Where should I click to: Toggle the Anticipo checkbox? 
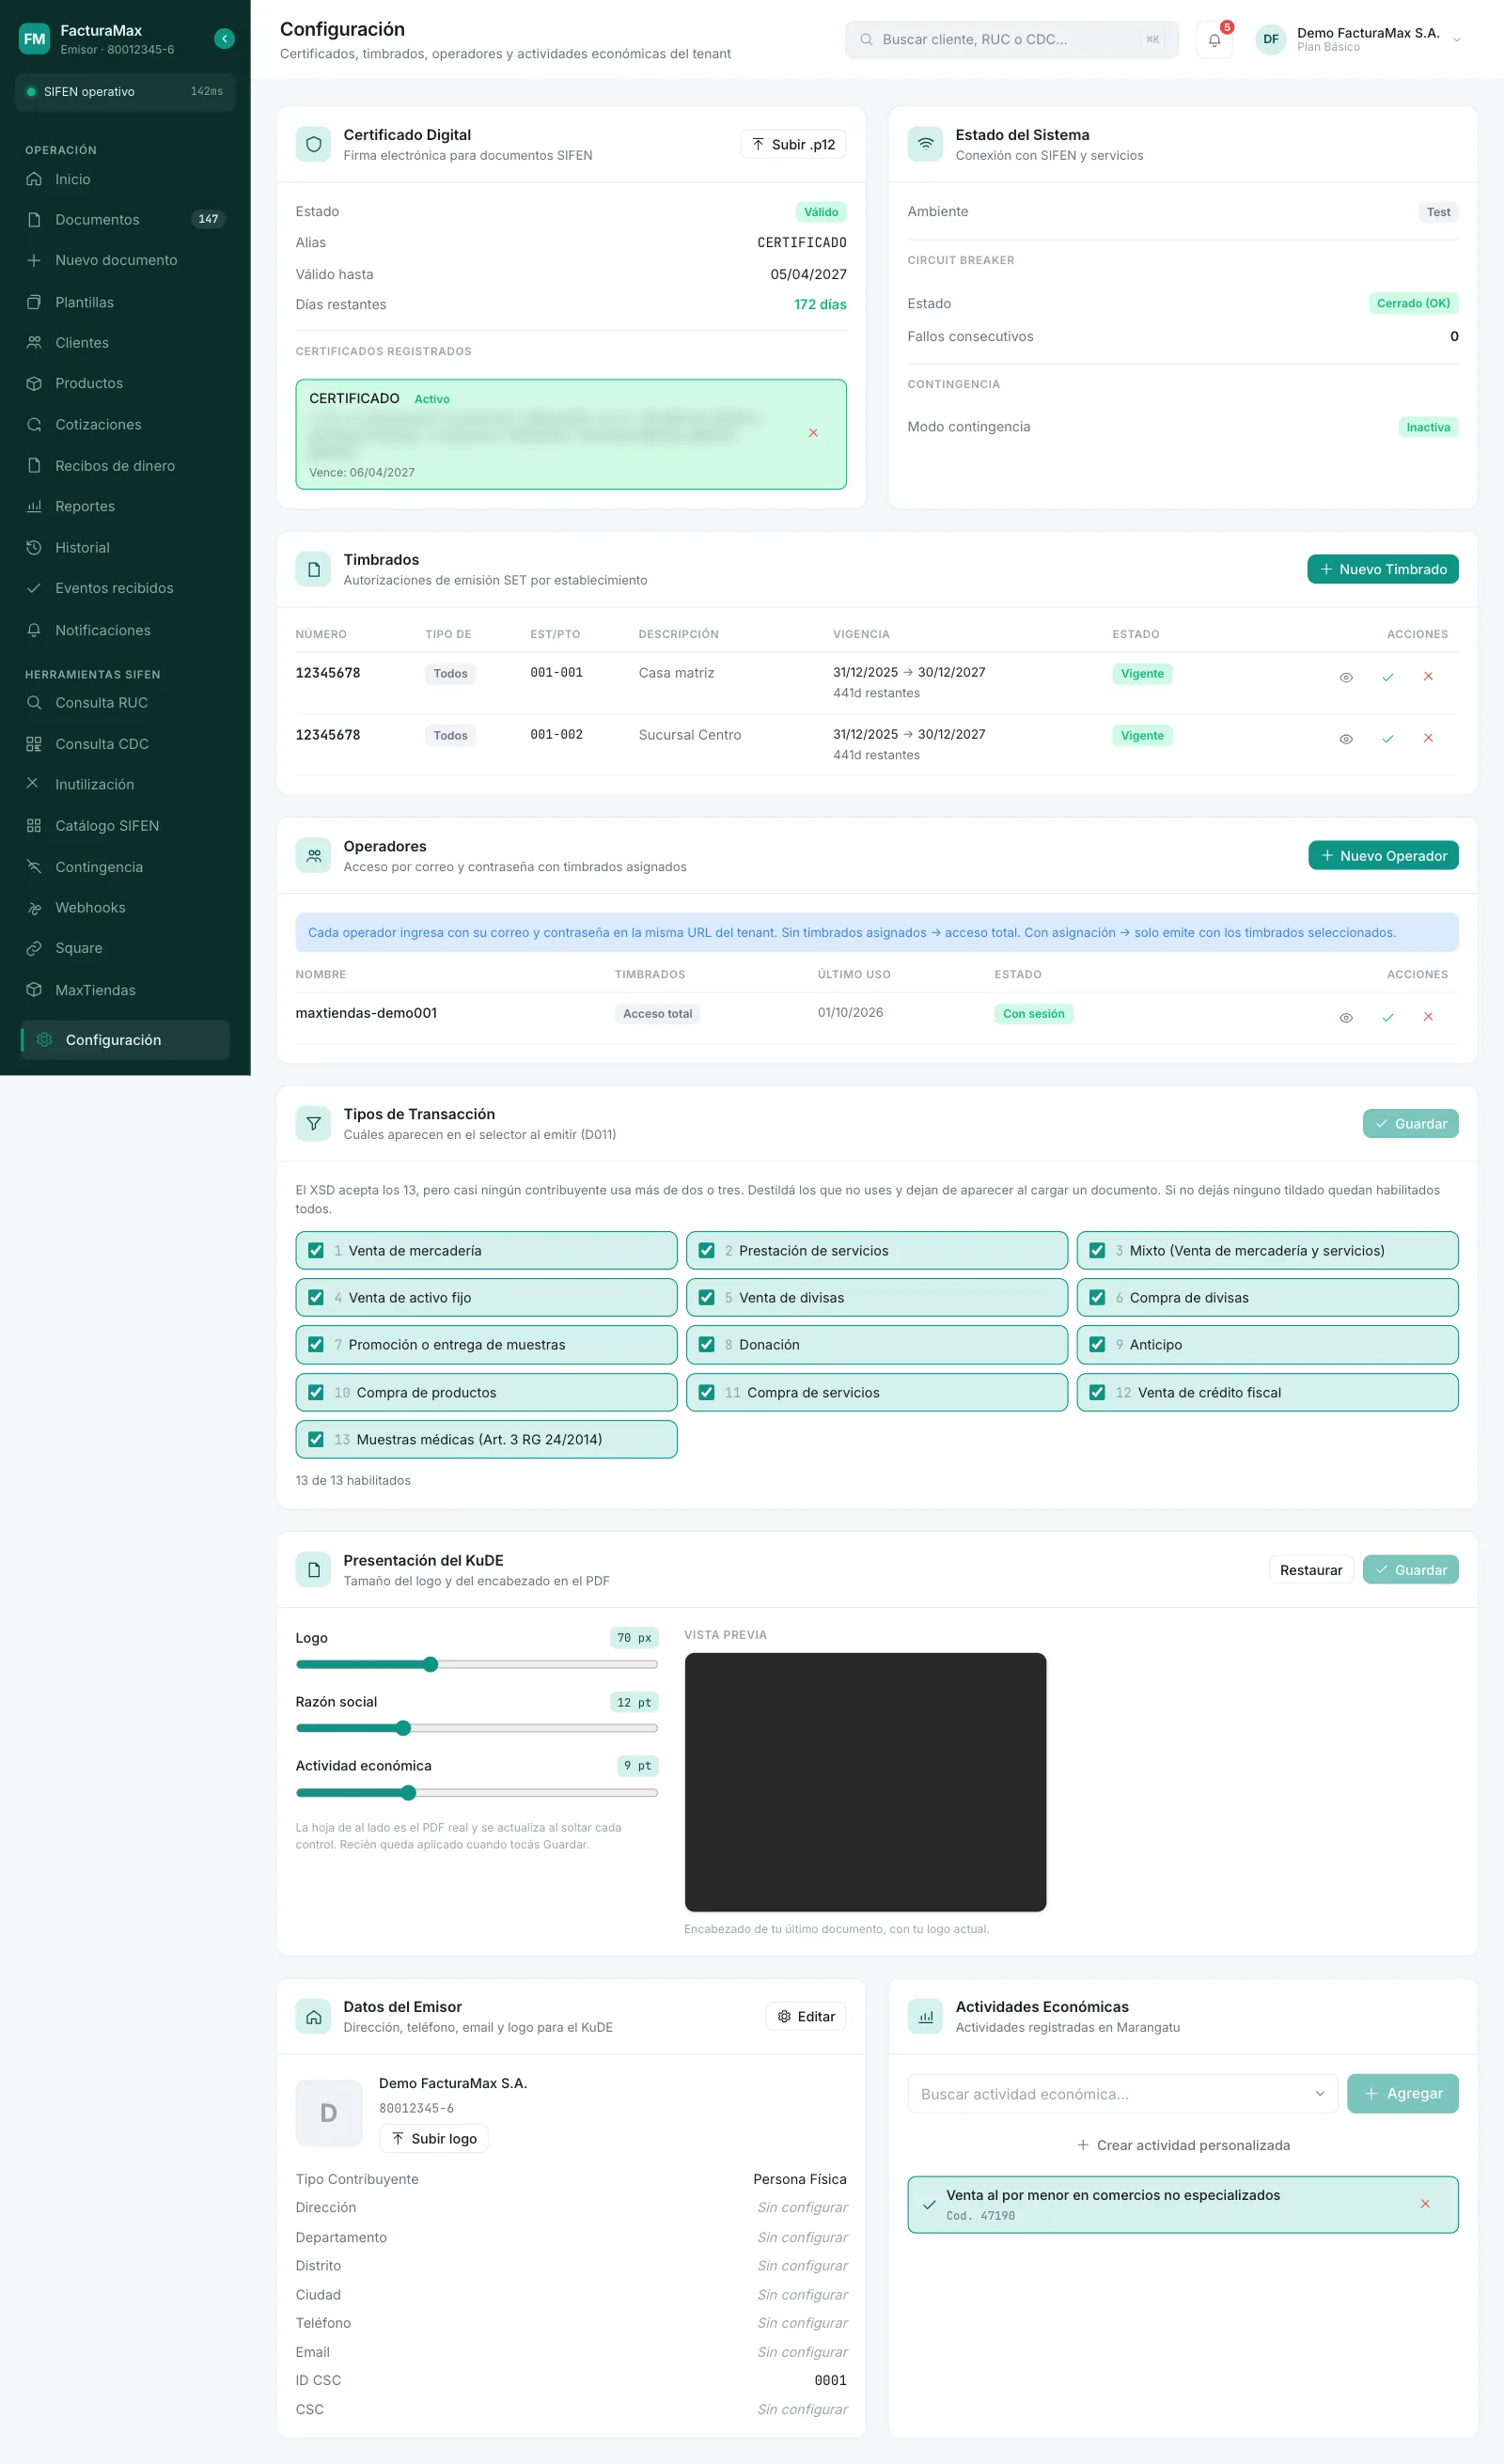[1097, 1345]
